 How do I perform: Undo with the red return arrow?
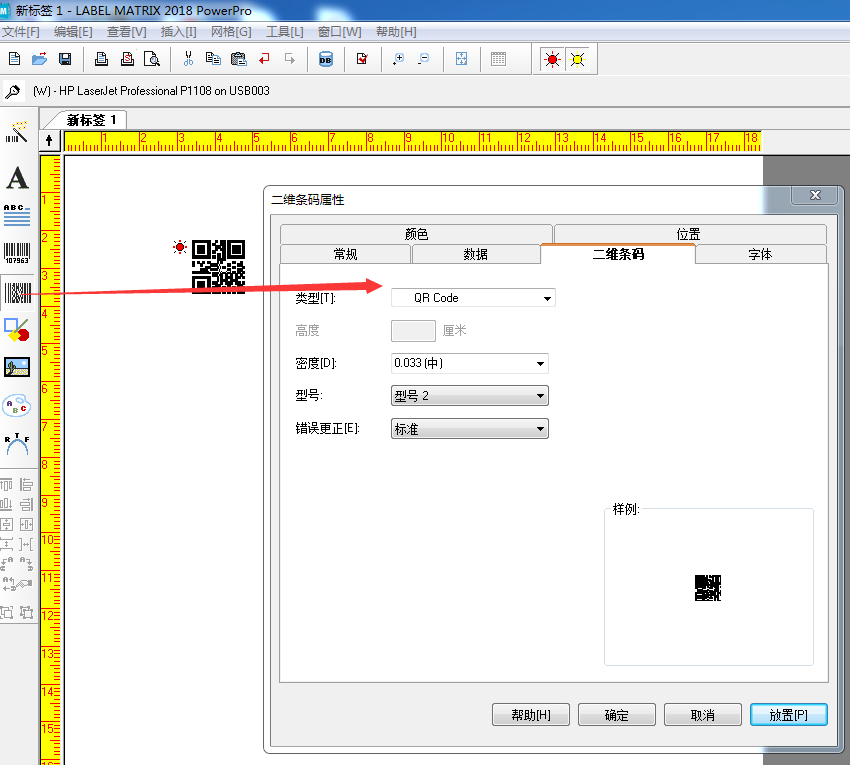point(265,59)
